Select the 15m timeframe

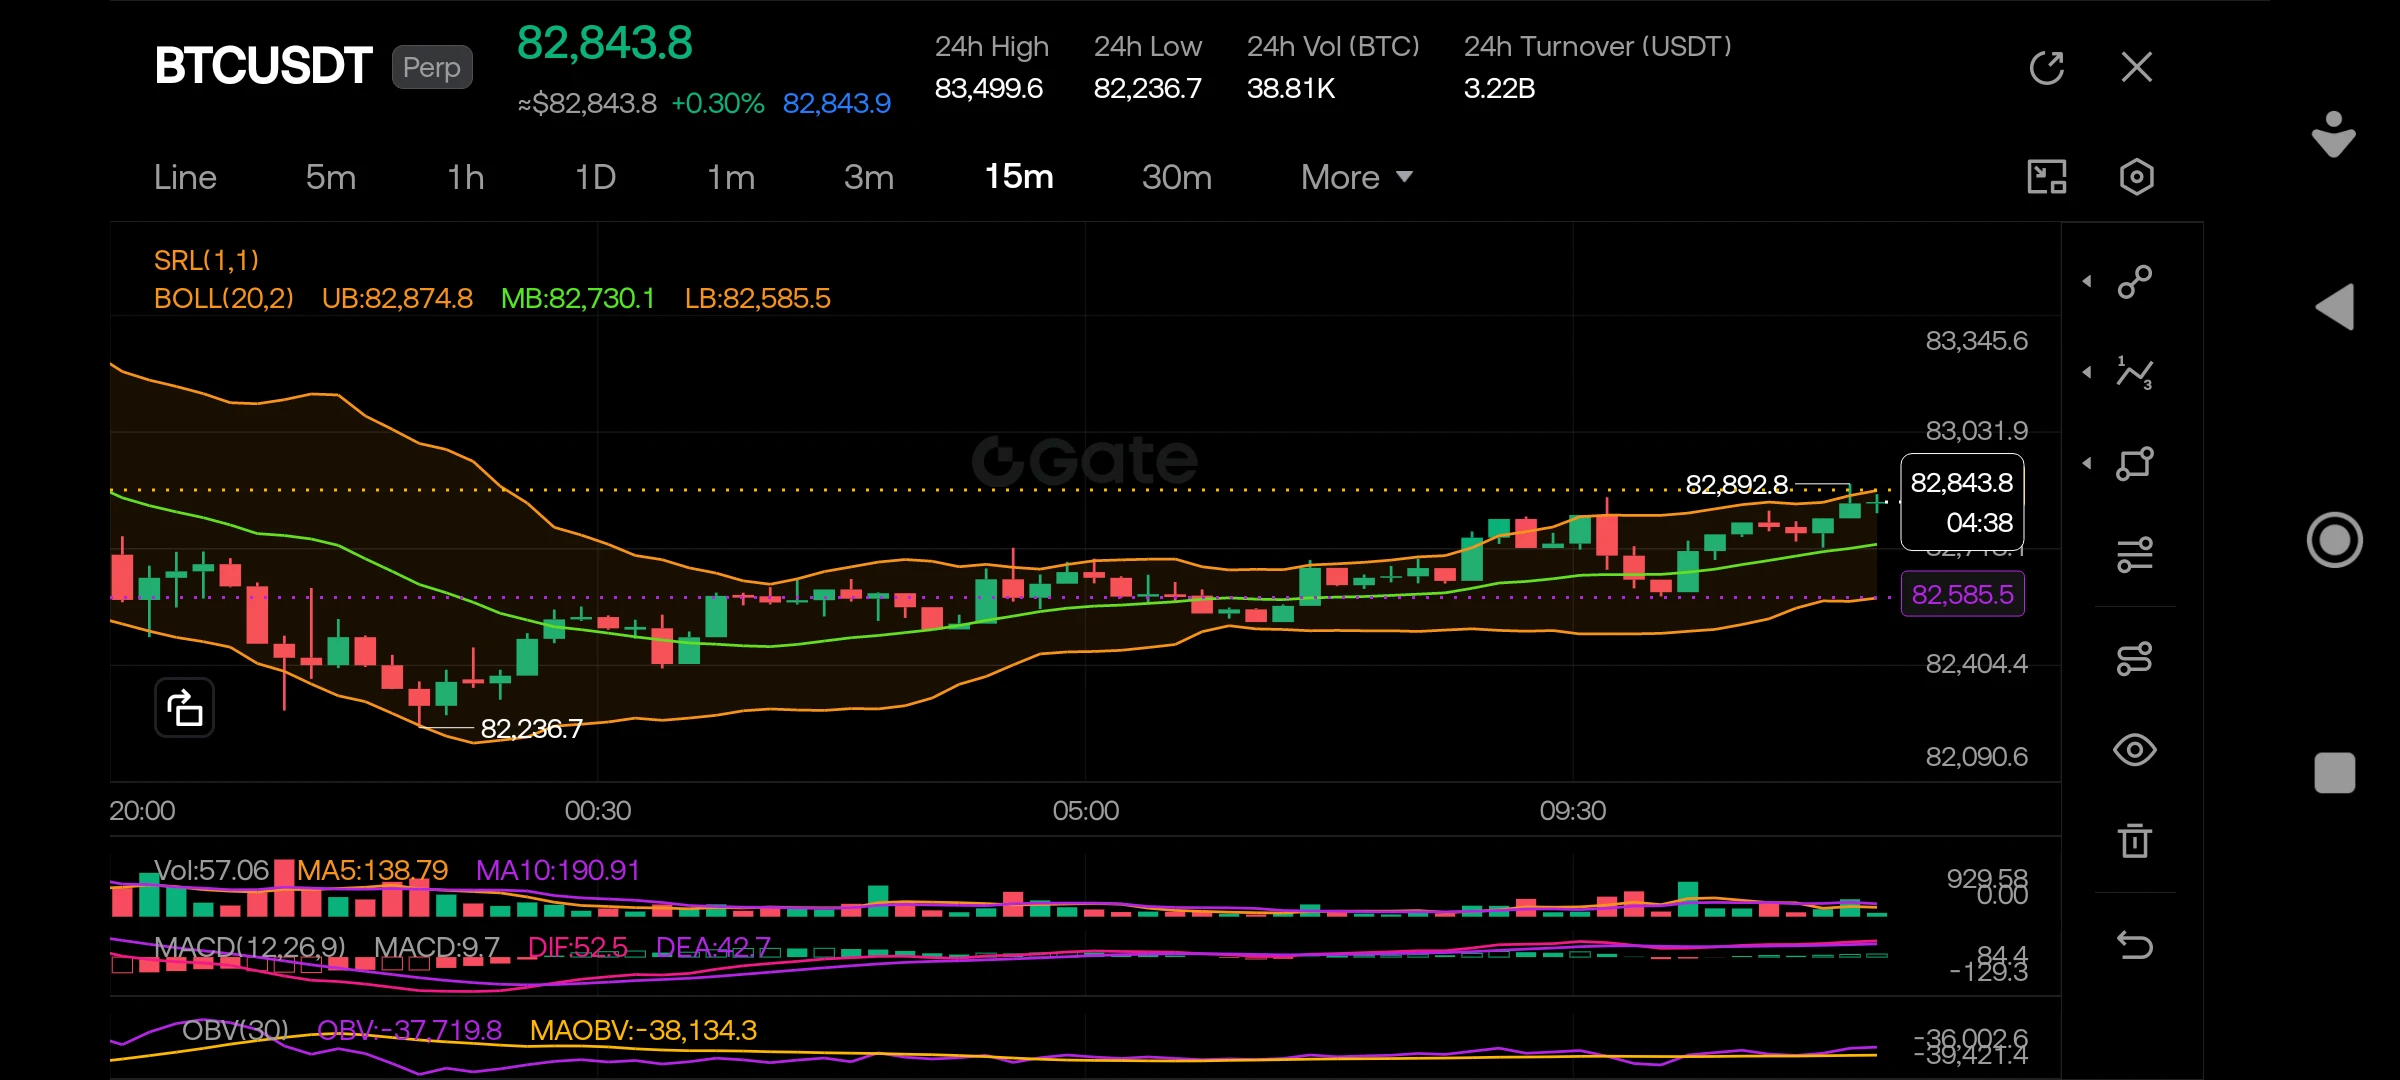click(x=1019, y=177)
